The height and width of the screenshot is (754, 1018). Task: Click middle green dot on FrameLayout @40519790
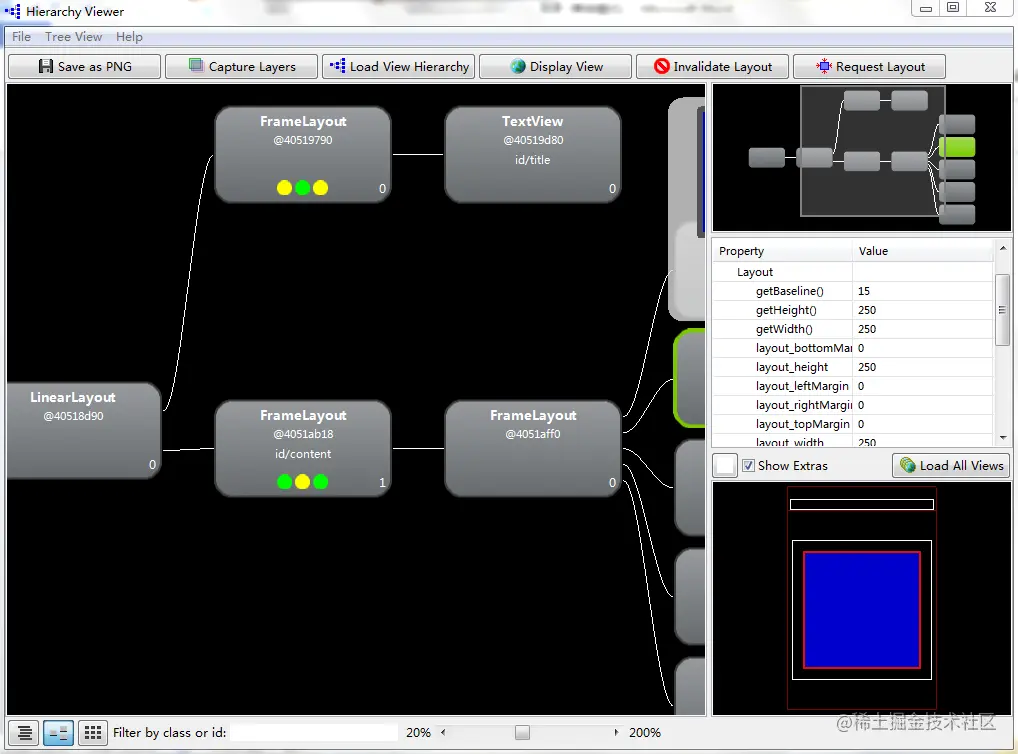click(x=303, y=188)
